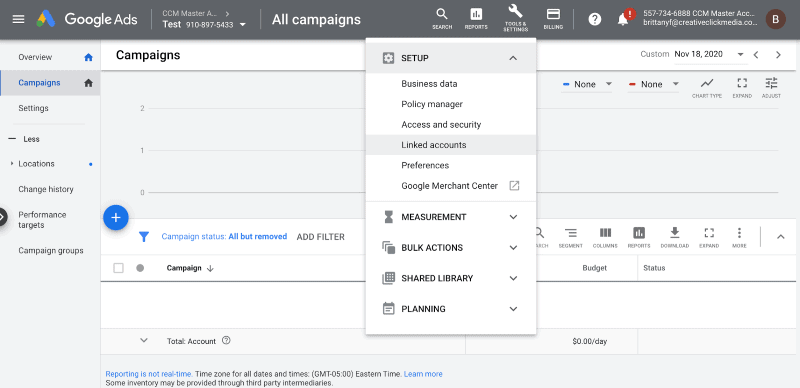Select Business data menu item
This screenshot has height=388, width=800.
[x=451, y=84]
